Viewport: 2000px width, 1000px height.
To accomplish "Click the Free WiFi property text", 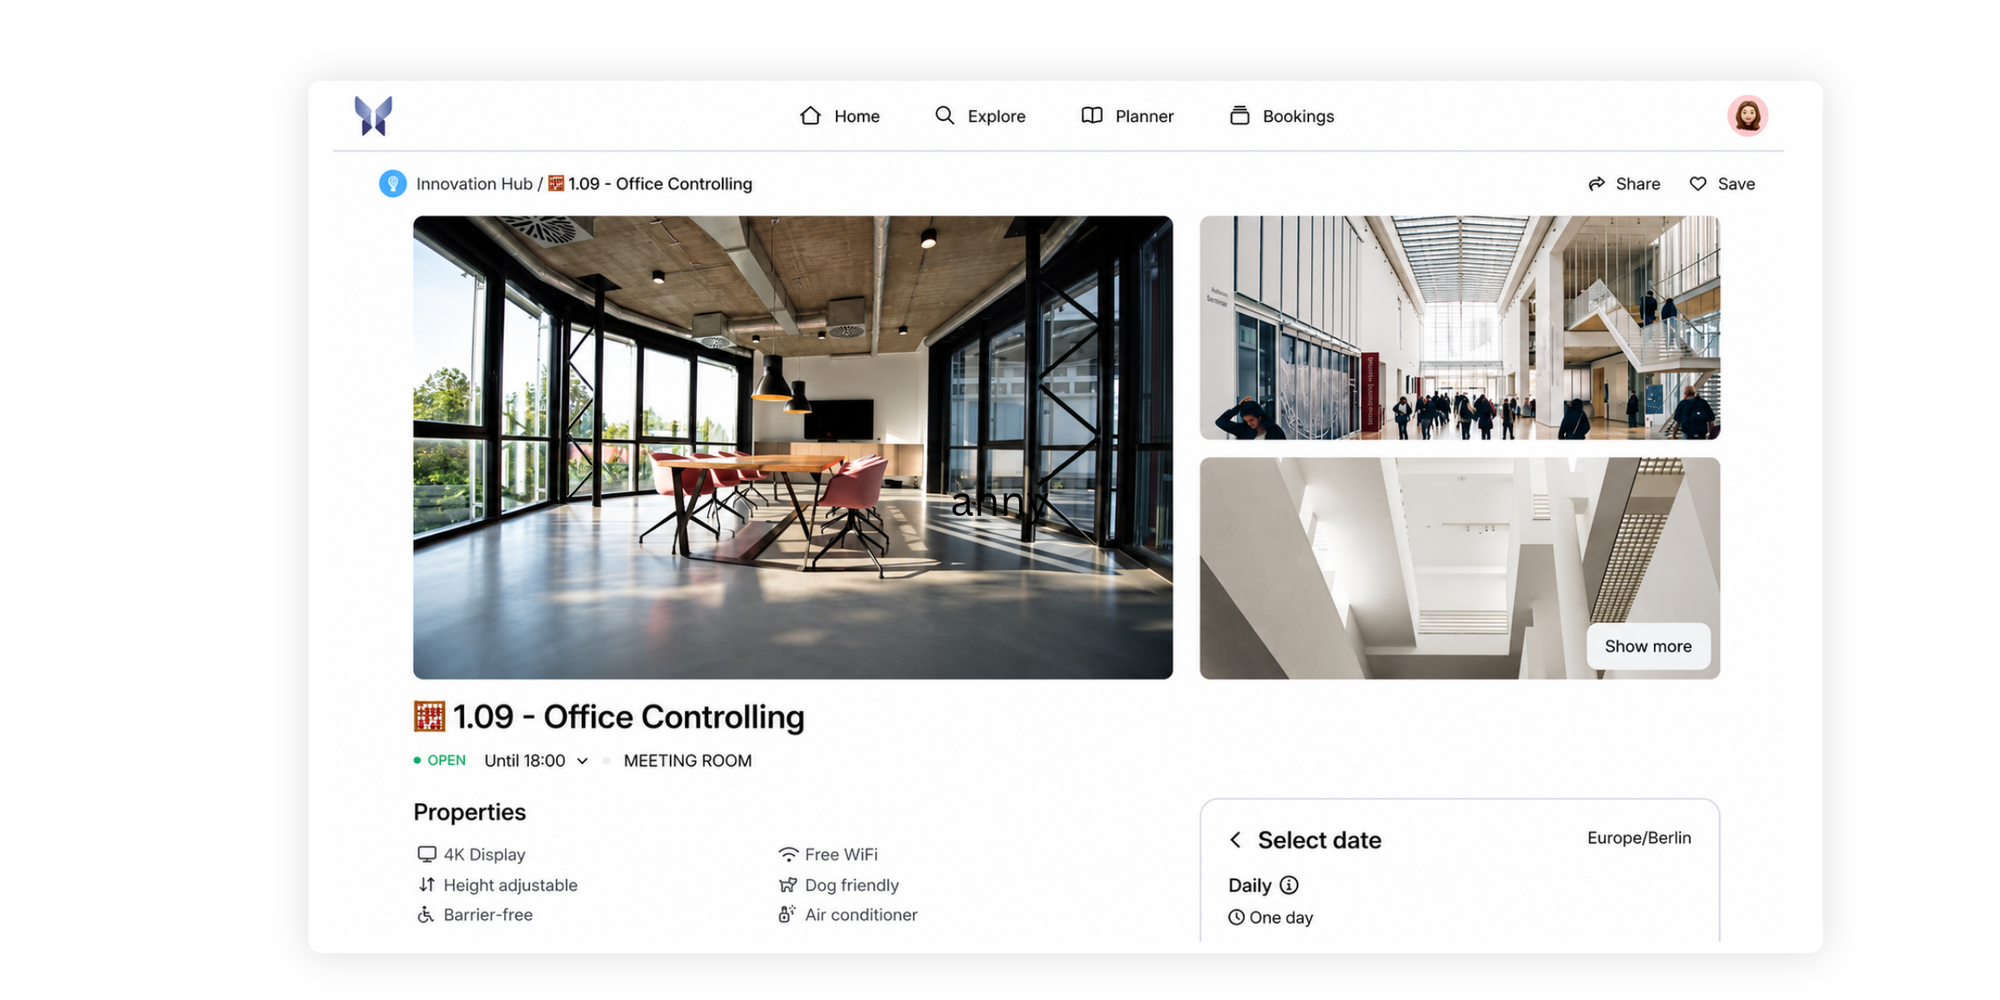I will pyautogui.click(x=842, y=854).
